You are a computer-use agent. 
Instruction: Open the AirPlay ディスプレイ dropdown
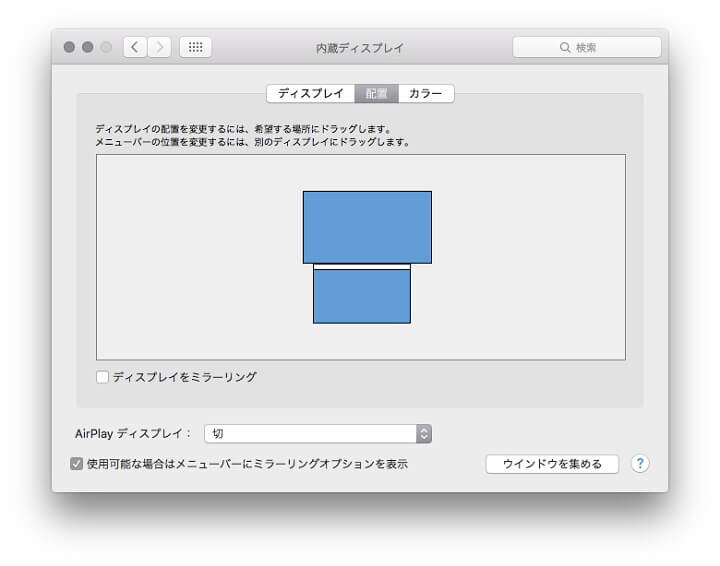tap(318, 434)
